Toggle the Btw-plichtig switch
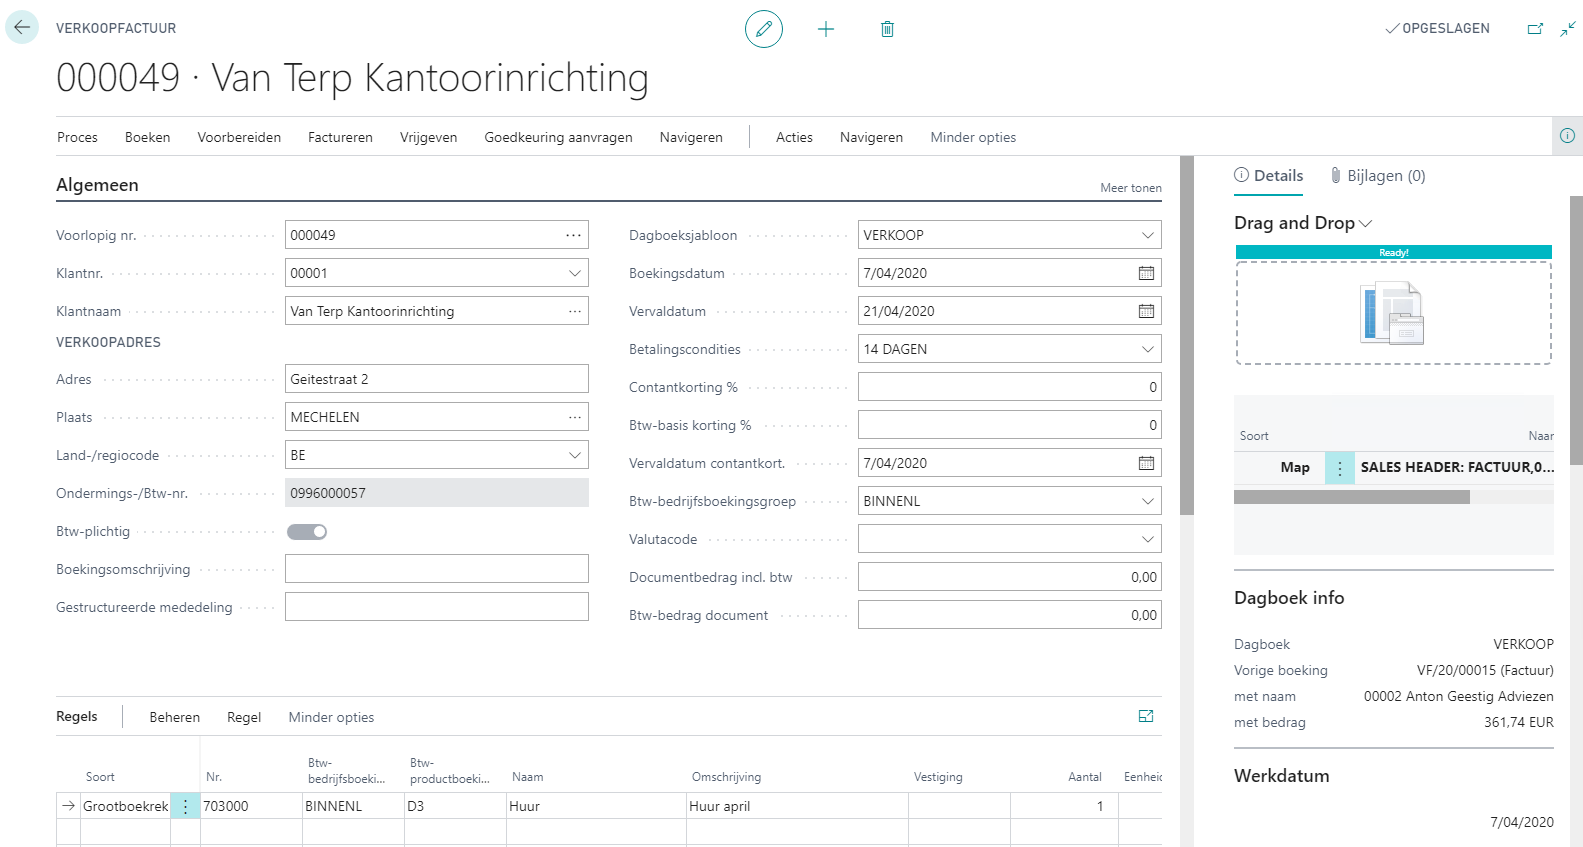Screen dimensions: 1583x847 307,531
